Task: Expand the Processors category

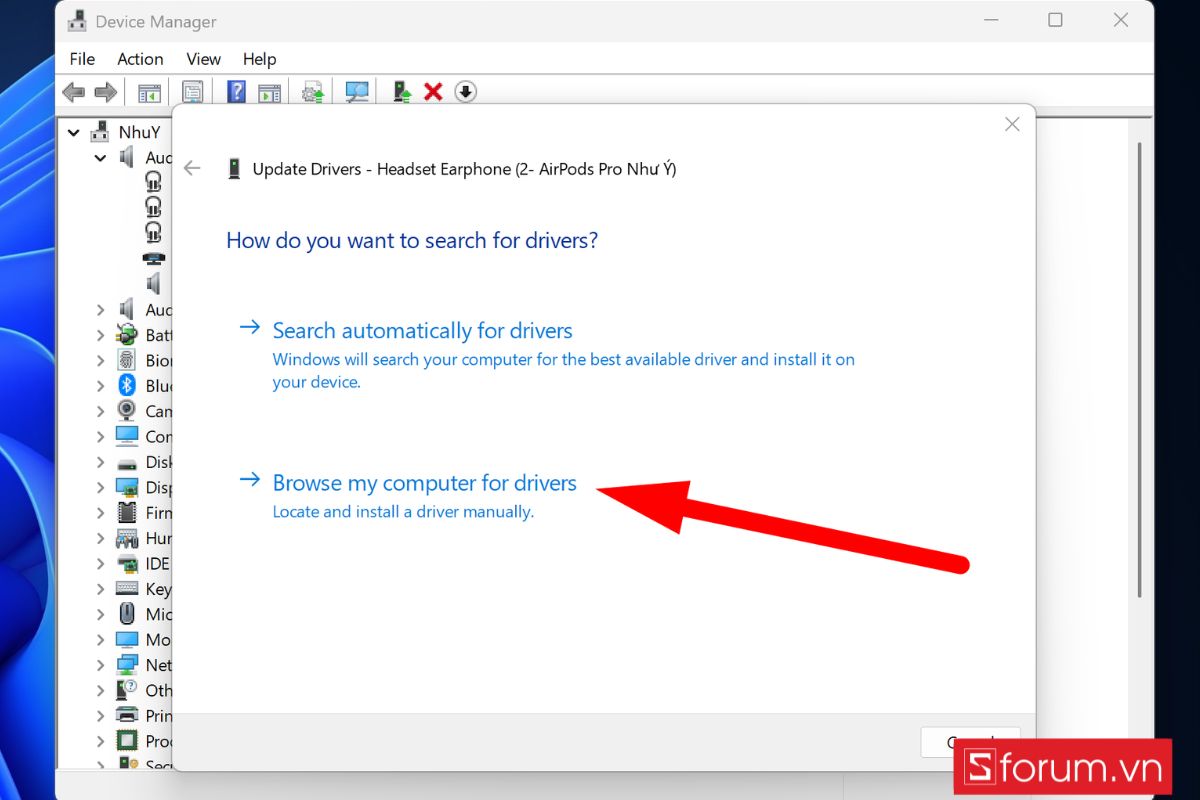Action: point(100,741)
